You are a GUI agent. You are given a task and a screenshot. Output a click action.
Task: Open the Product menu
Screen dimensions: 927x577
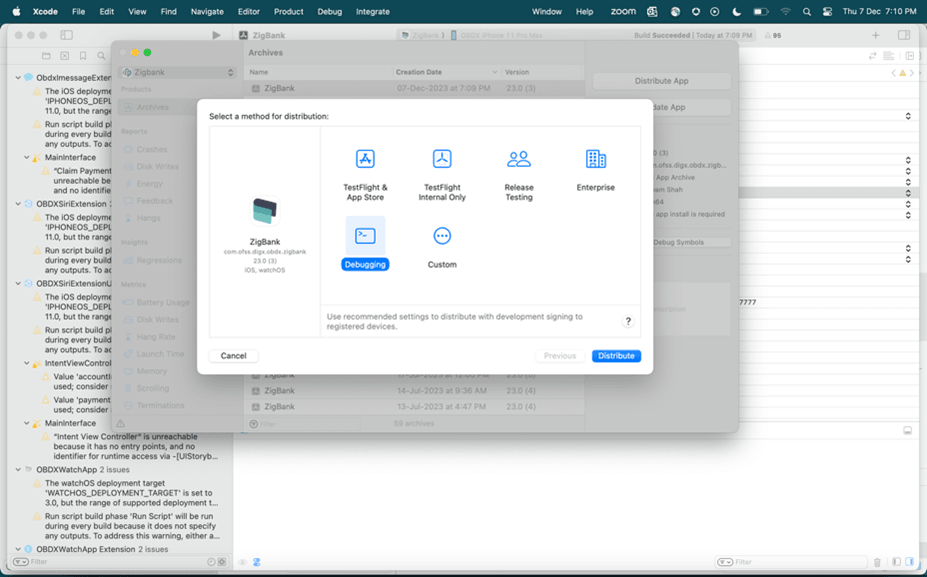(289, 11)
